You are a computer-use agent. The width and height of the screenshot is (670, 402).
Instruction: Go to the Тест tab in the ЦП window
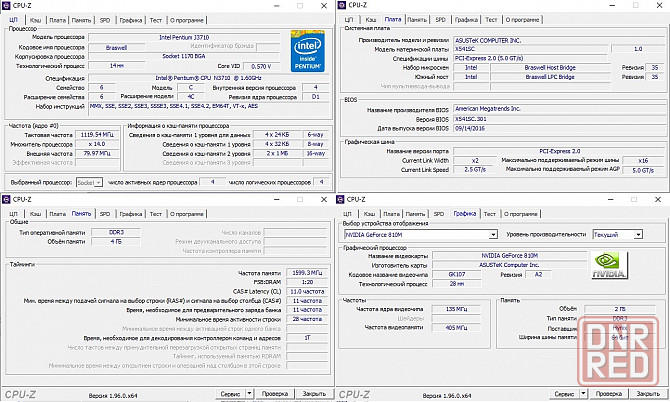click(156, 20)
